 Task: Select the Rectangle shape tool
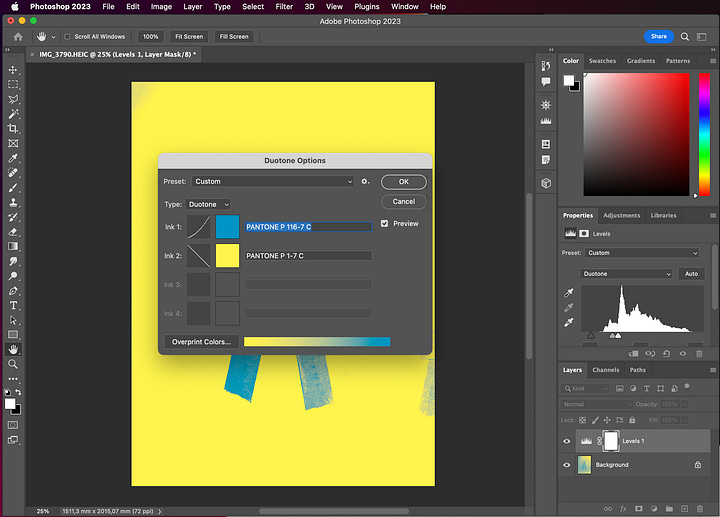click(13, 335)
